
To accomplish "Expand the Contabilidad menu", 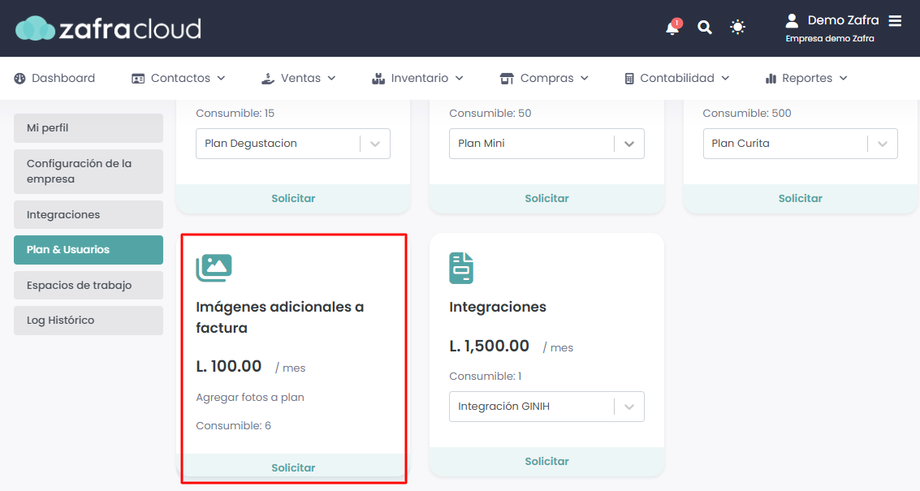I will coord(677,79).
